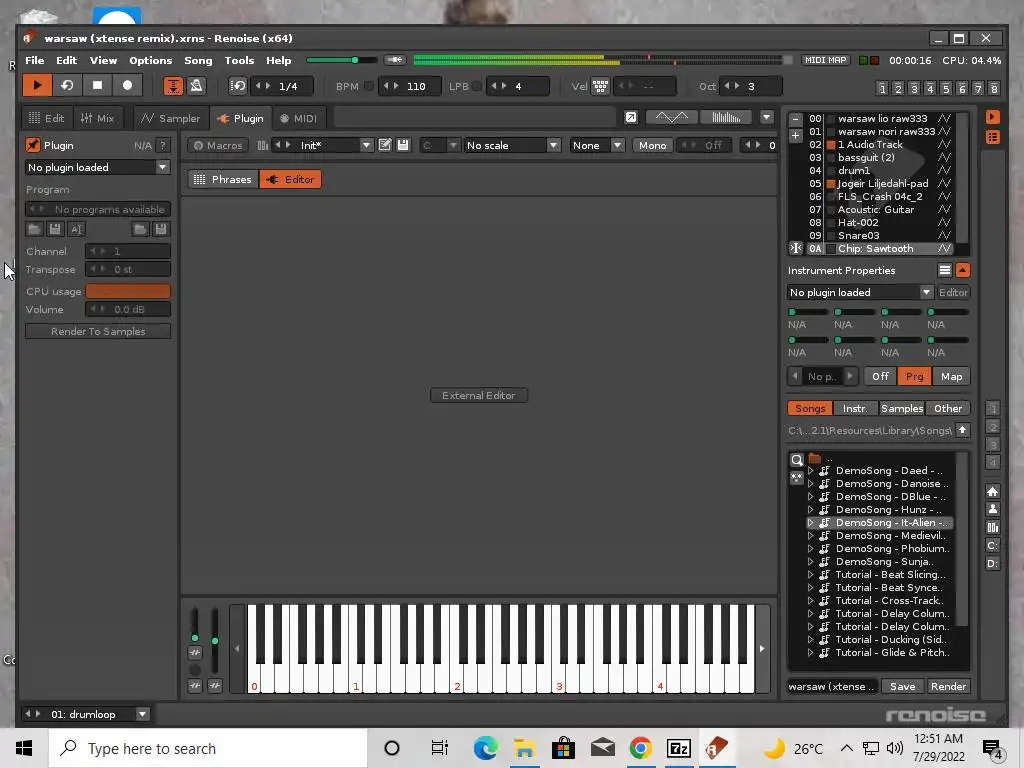Image resolution: width=1024 pixels, height=768 pixels.
Task: Switch to the Edit tab
Action: click(x=46, y=118)
